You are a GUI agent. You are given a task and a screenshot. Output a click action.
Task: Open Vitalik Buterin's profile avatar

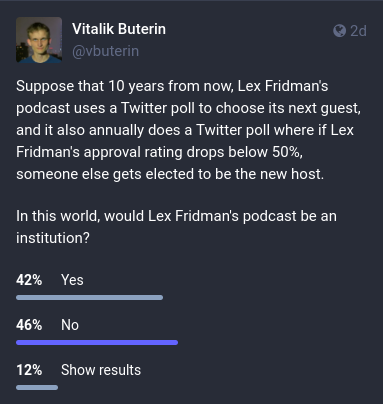pyautogui.click(x=39, y=40)
